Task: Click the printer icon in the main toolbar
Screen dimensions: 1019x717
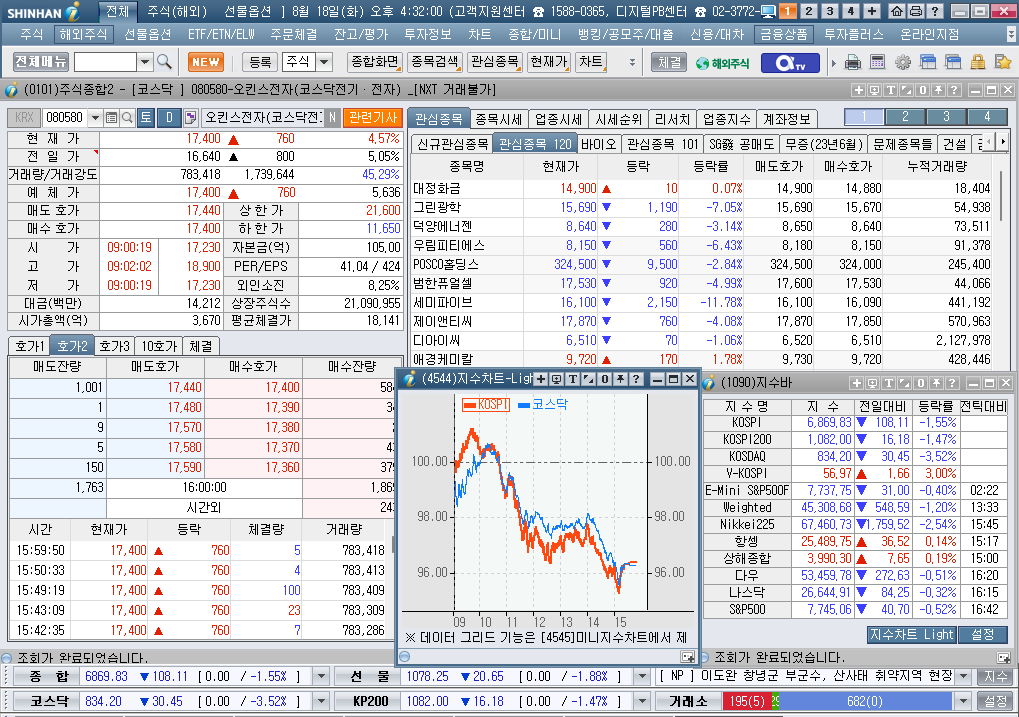Action: [853, 62]
